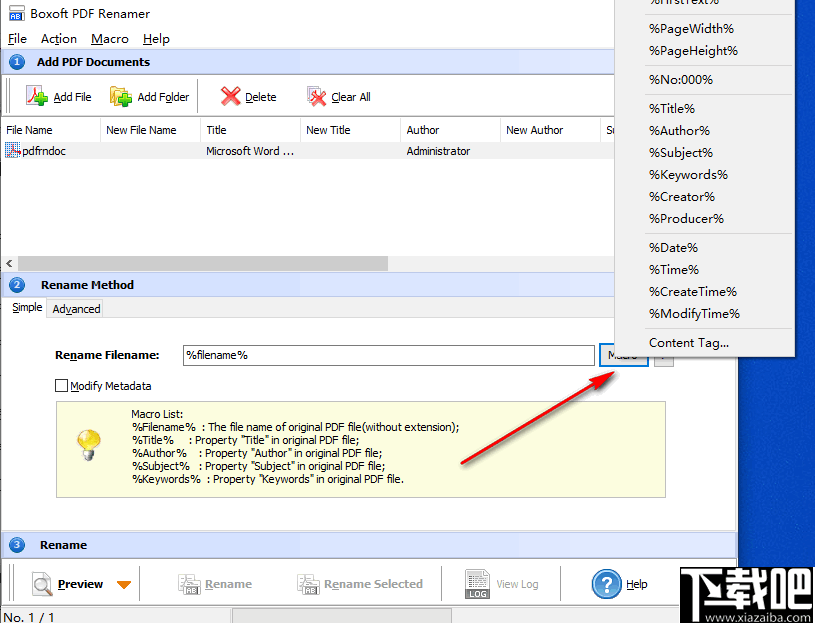815x623 pixels.
Task: Switch to the Advanced tab
Action: click(x=75, y=308)
